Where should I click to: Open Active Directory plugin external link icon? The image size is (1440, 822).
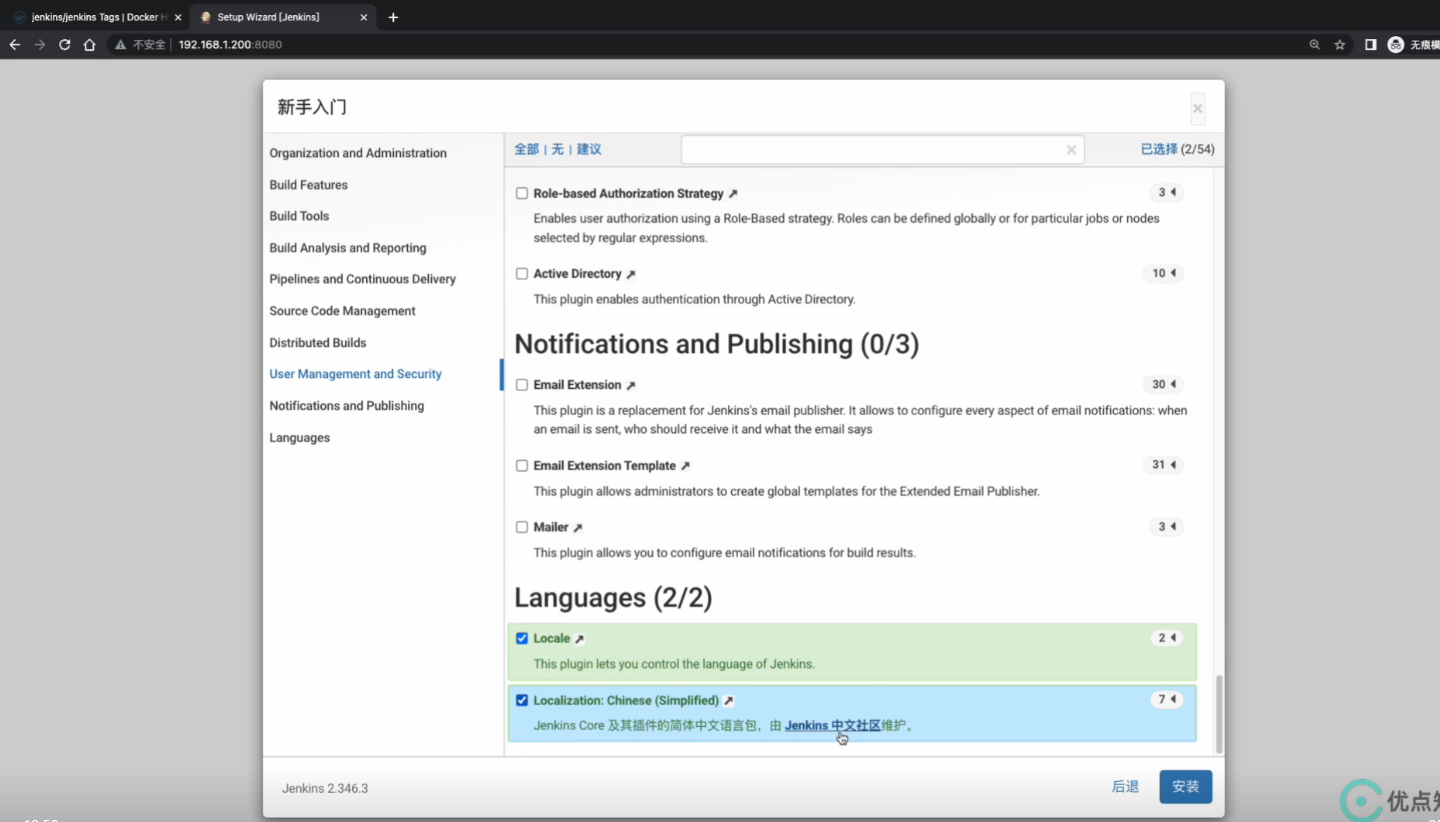631,274
